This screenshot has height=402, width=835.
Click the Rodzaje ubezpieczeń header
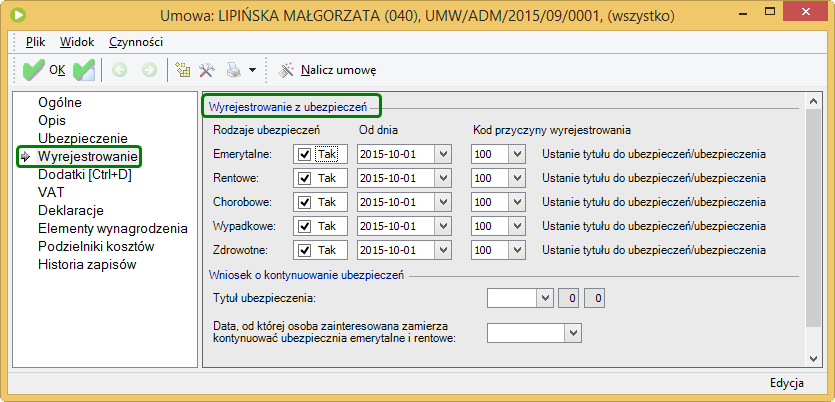click(266, 130)
